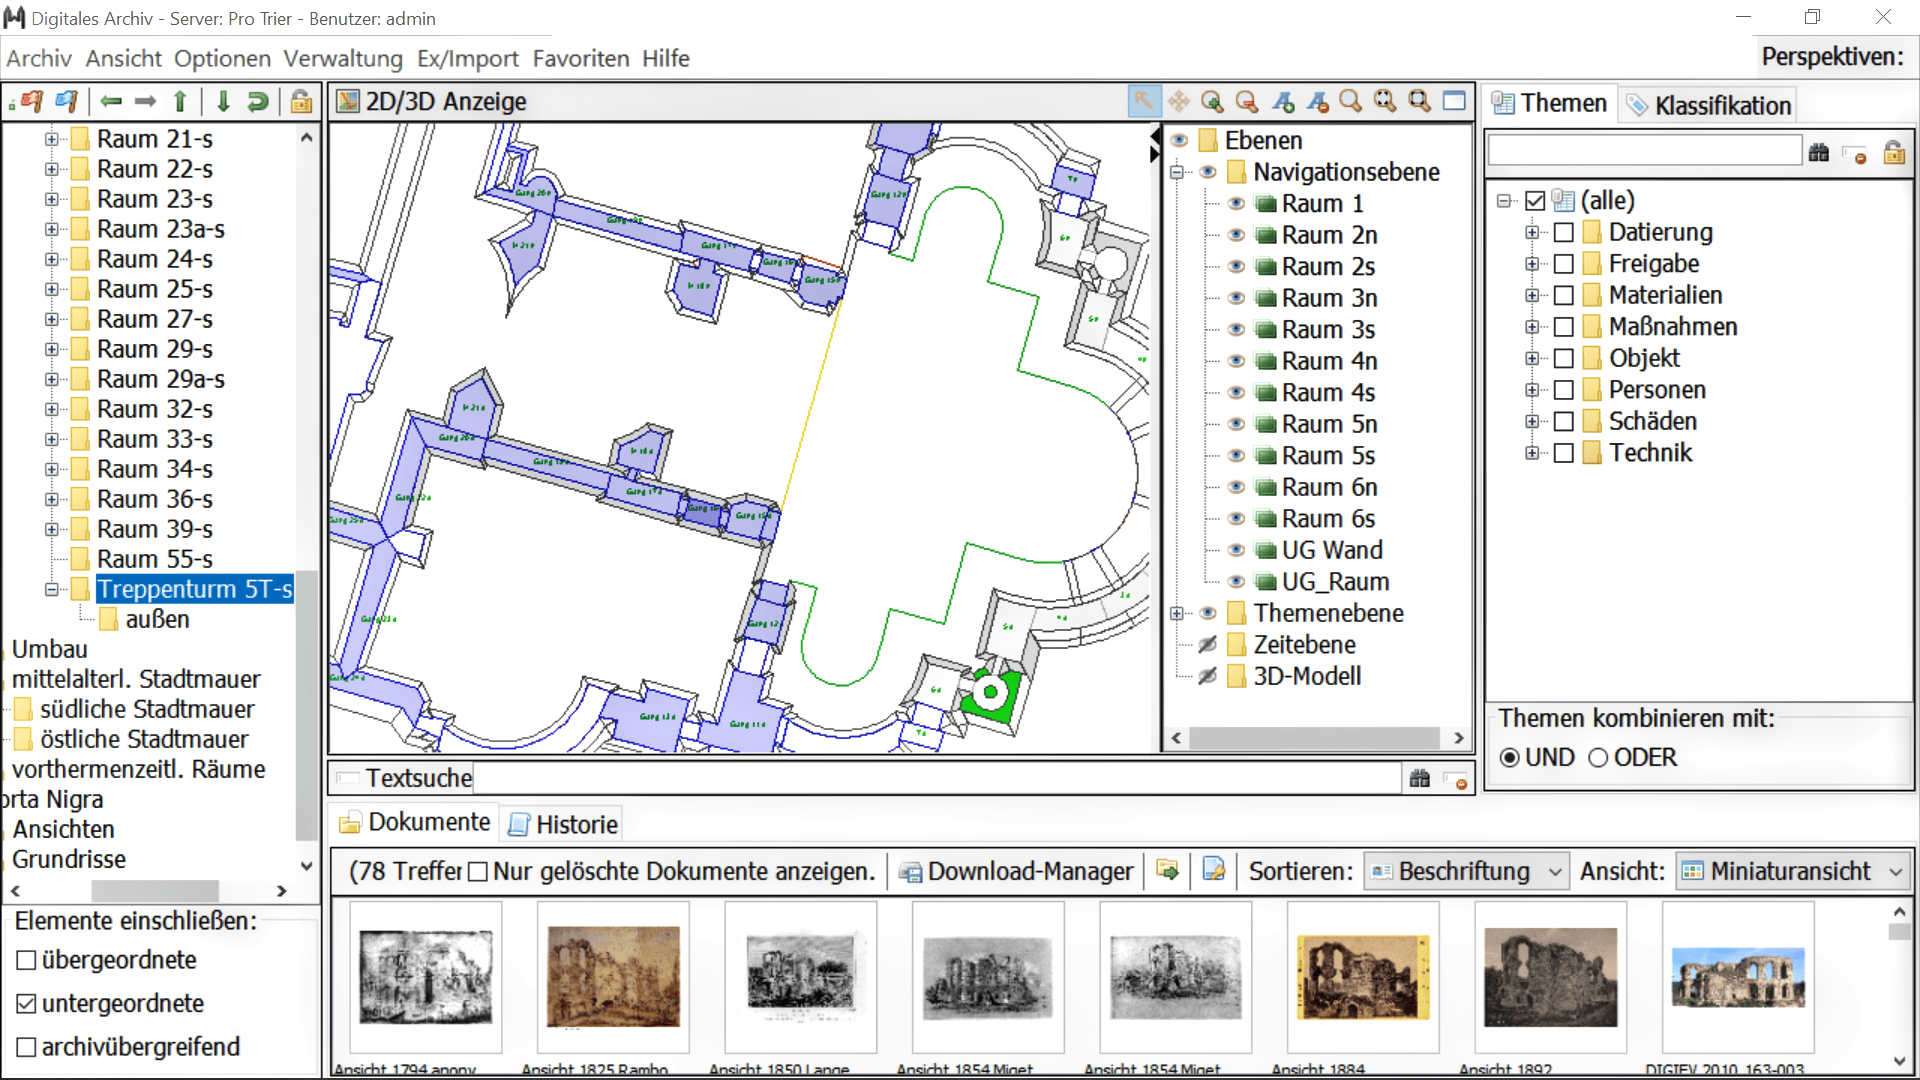This screenshot has height=1080, width=1920.
Task: Open the Ex/Import menu
Action: (x=468, y=58)
